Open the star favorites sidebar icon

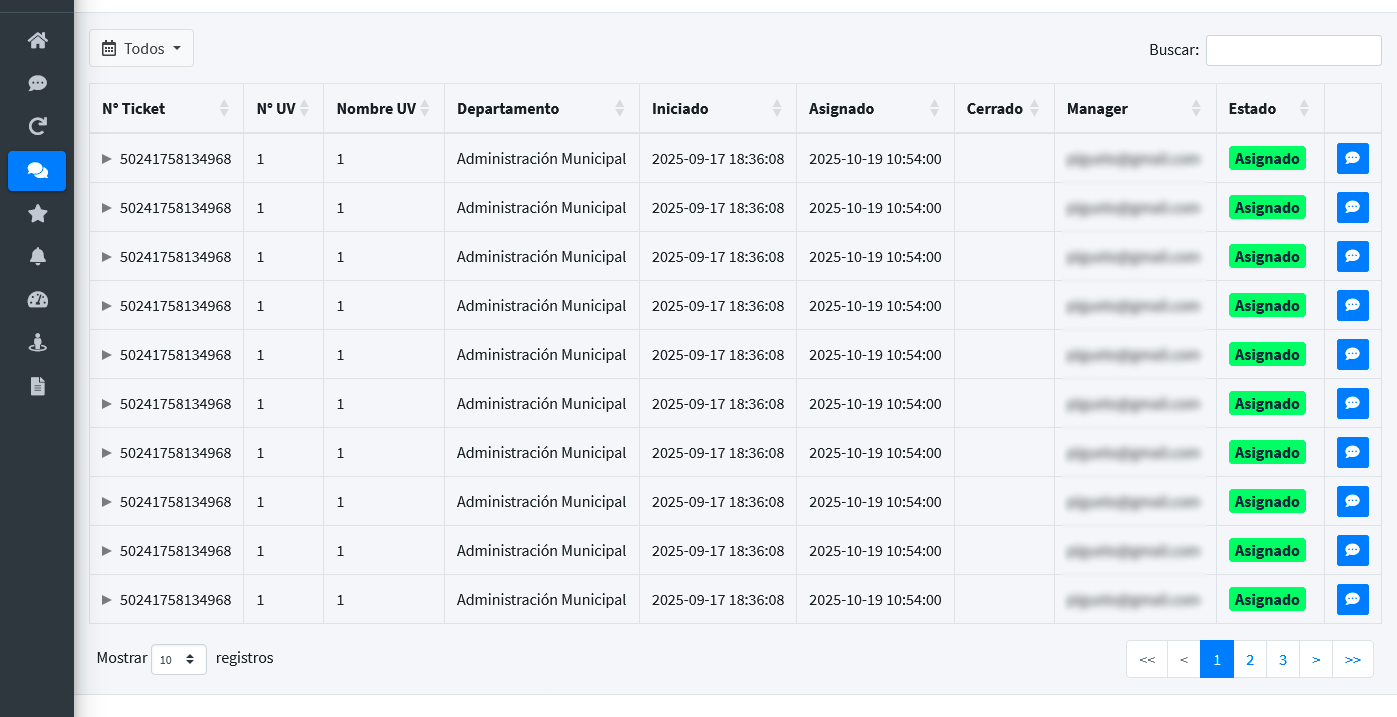38,213
